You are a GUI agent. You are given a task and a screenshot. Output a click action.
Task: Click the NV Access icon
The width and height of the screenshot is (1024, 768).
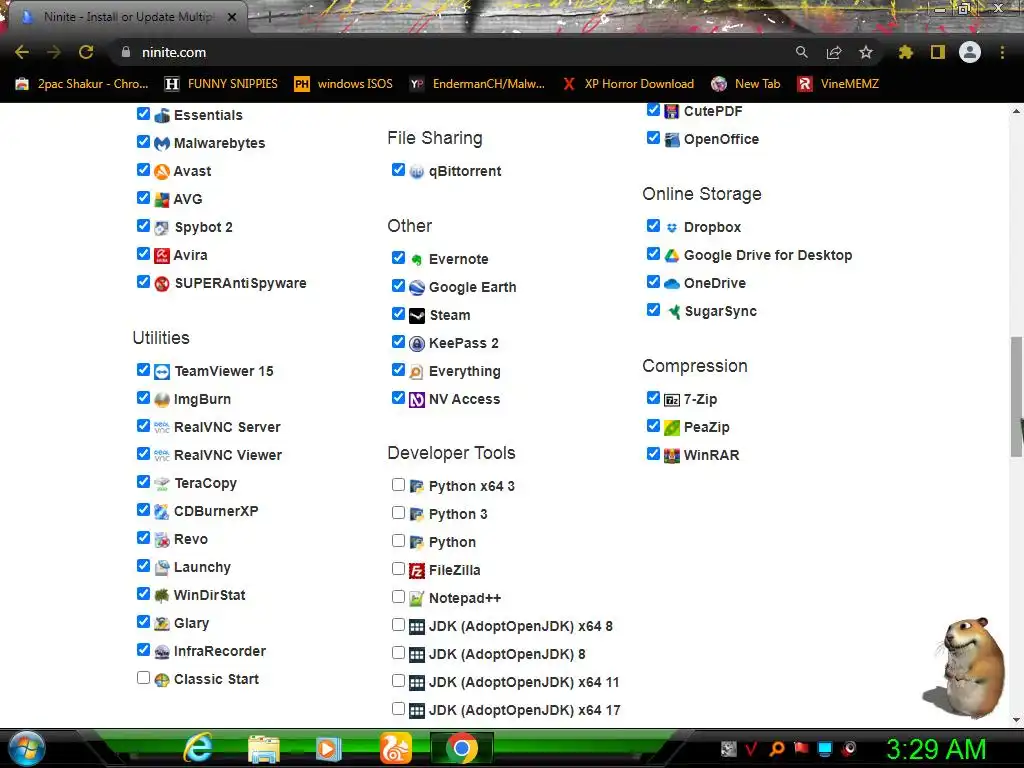point(417,400)
